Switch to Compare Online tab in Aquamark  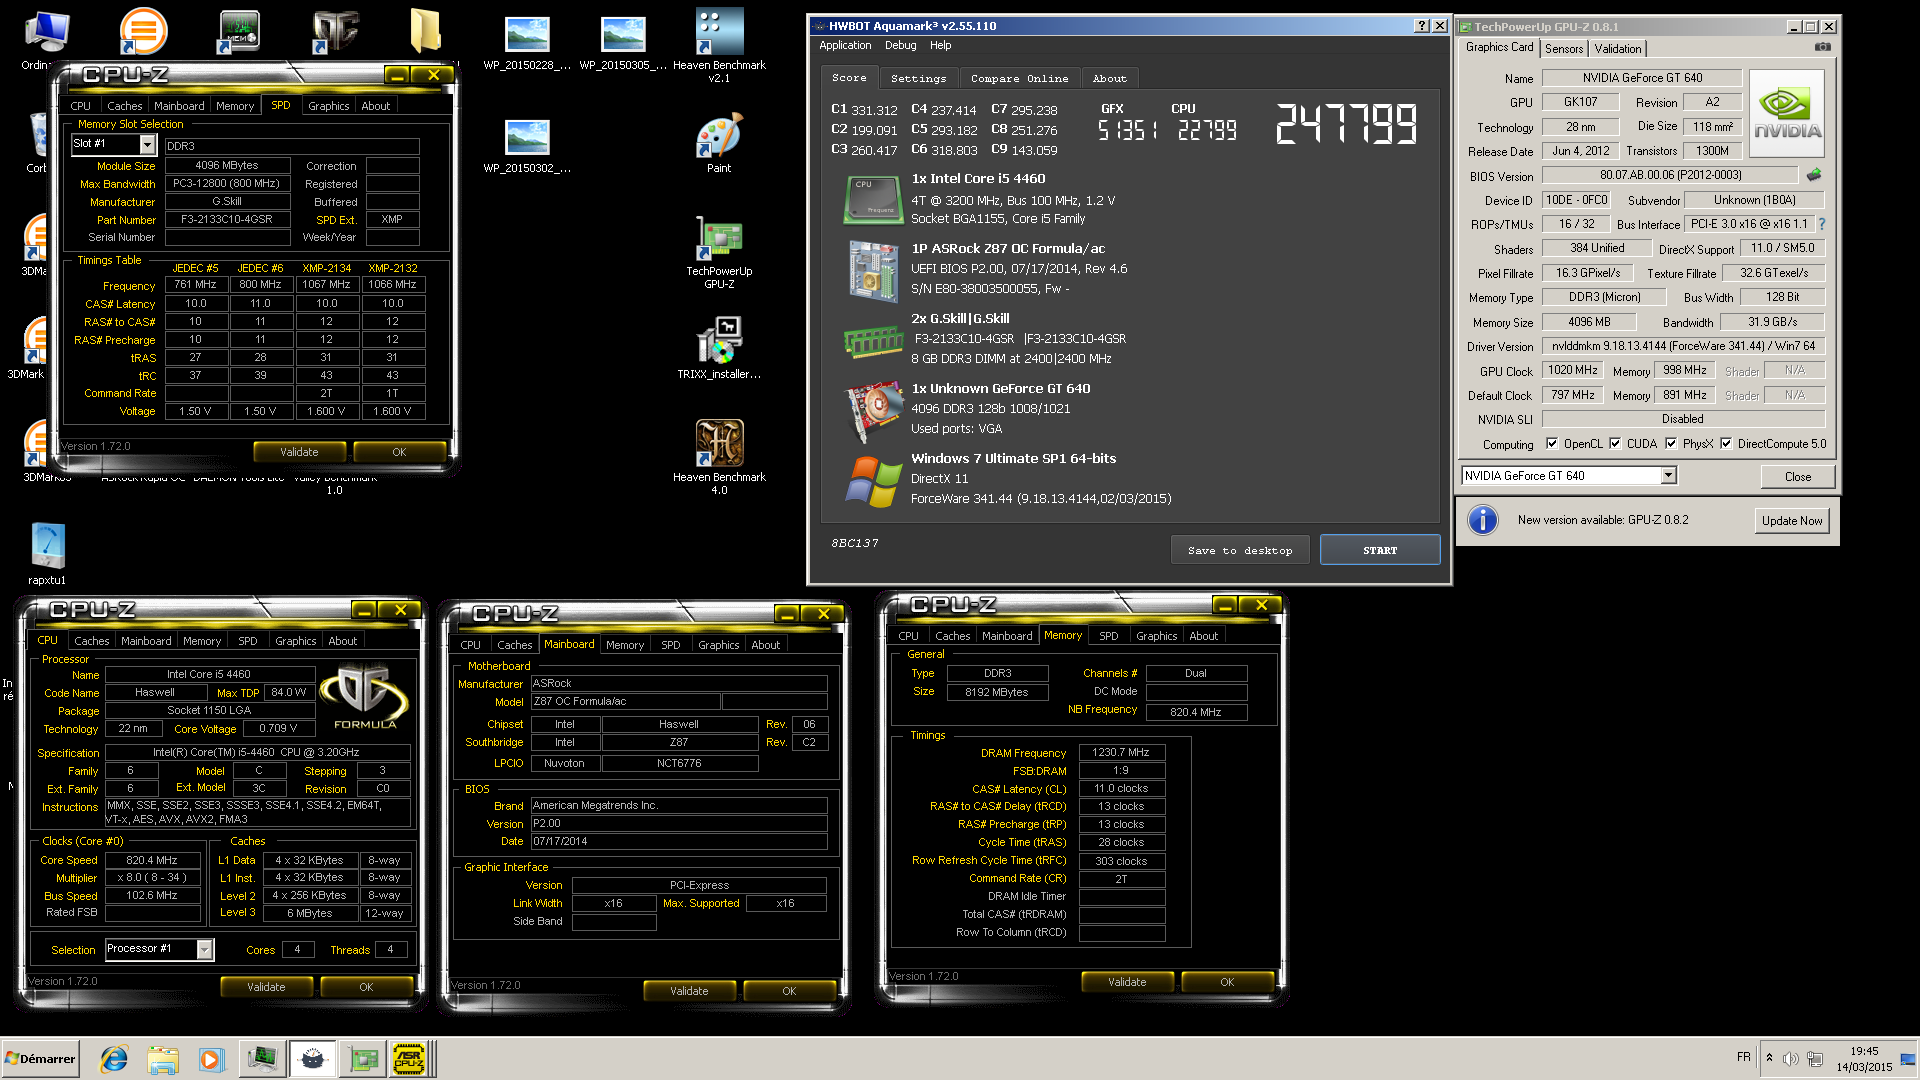(x=1019, y=78)
